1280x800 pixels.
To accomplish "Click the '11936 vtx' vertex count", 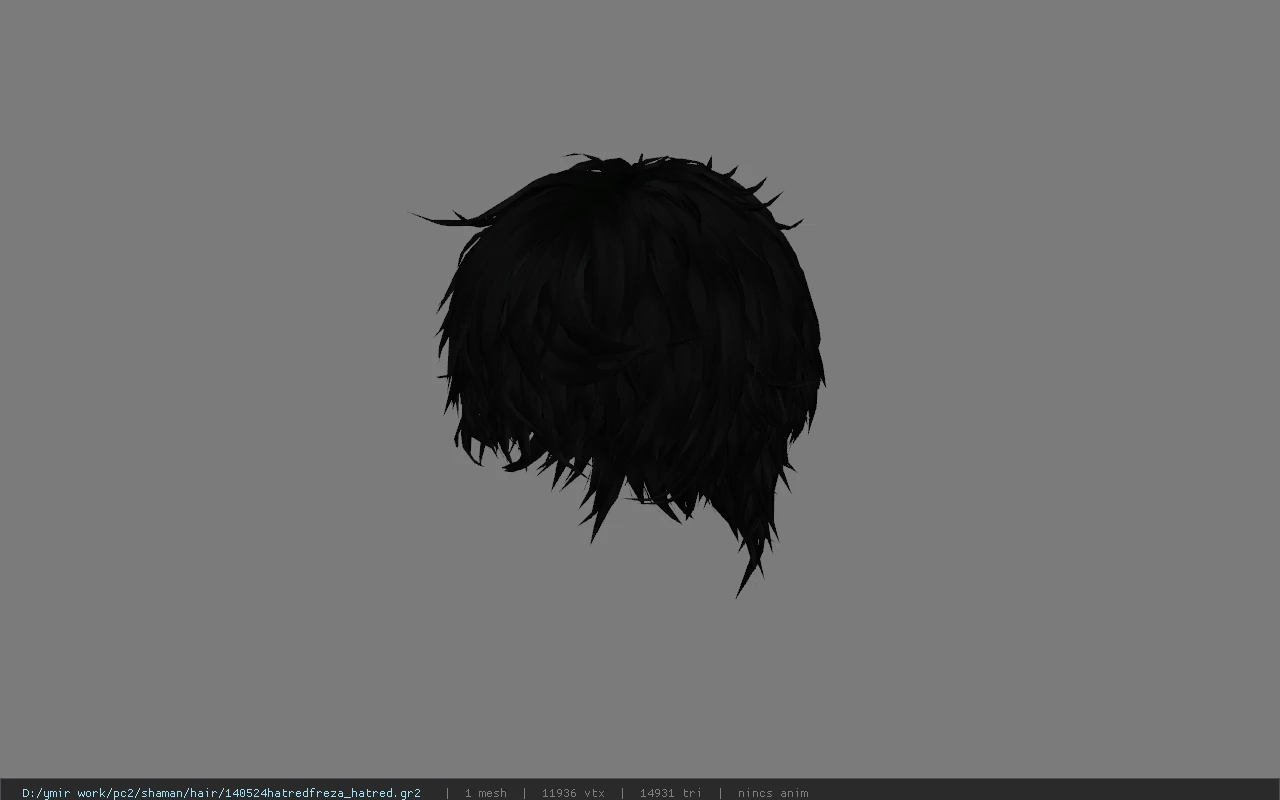I will (573, 793).
